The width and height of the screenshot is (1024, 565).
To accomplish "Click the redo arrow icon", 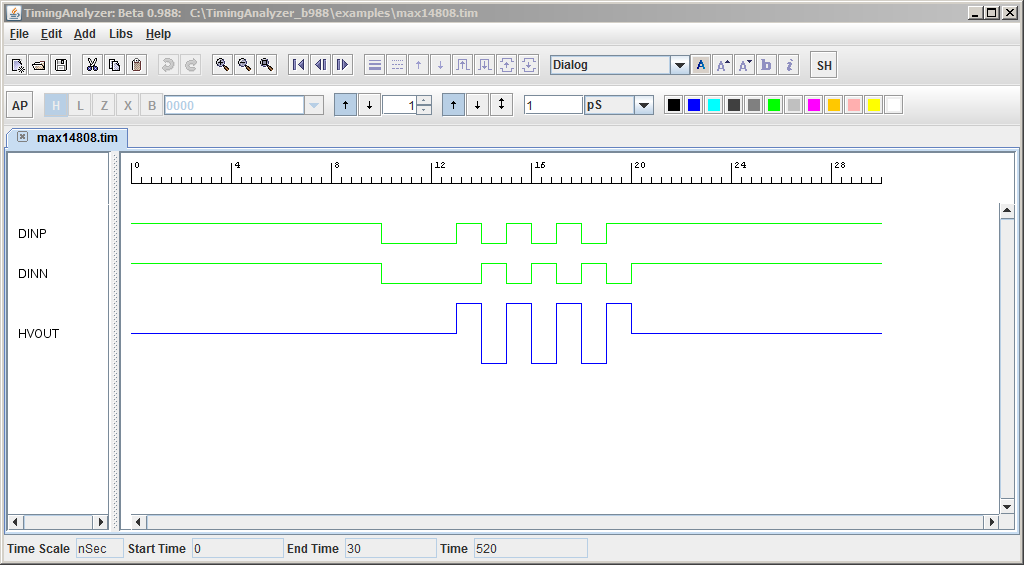I will point(191,65).
